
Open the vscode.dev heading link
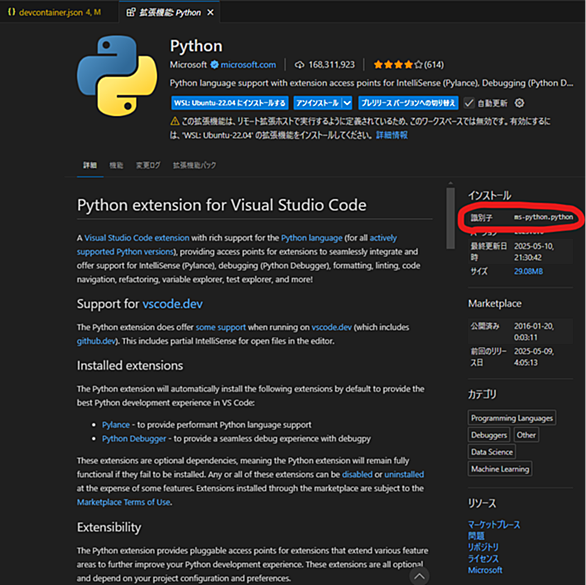172,304
